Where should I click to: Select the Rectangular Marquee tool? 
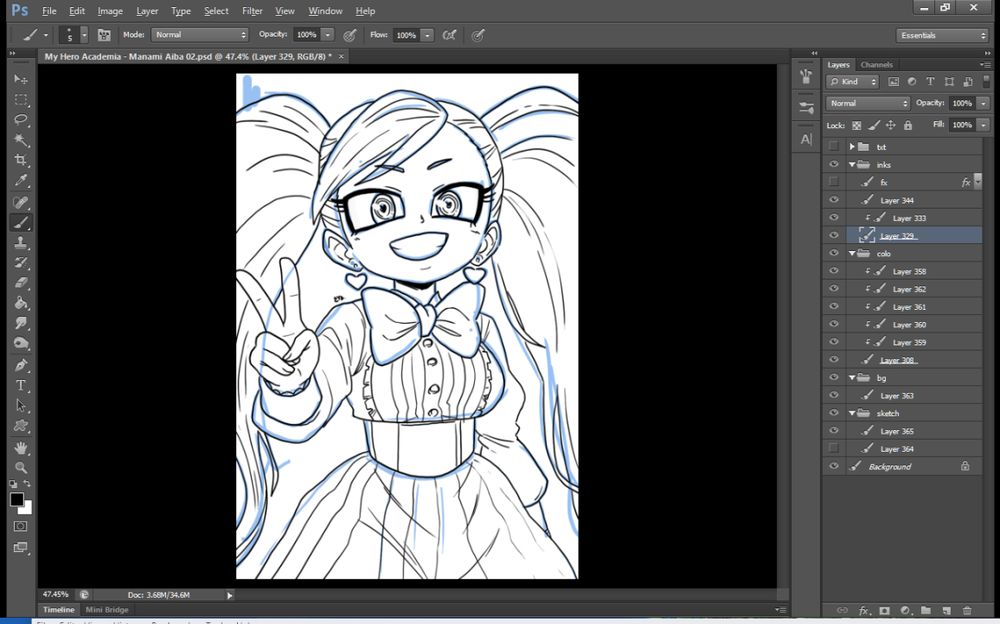click(20, 100)
